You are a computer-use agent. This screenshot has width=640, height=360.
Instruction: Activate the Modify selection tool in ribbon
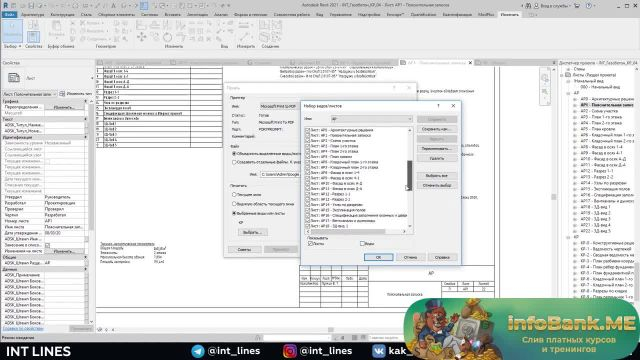[12, 31]
